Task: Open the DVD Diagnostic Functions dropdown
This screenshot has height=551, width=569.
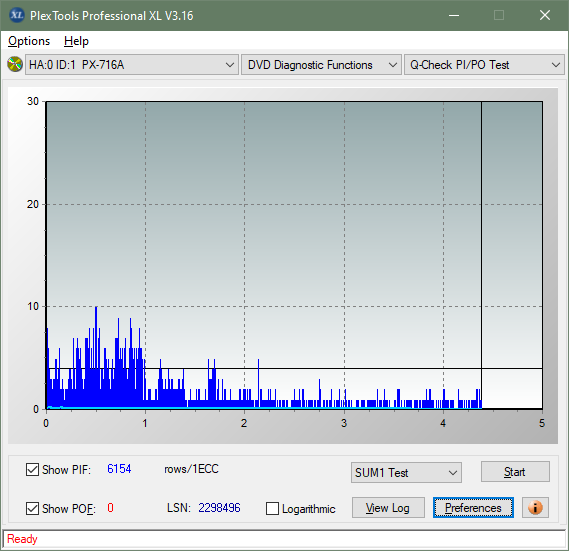Action: point(321,65)
